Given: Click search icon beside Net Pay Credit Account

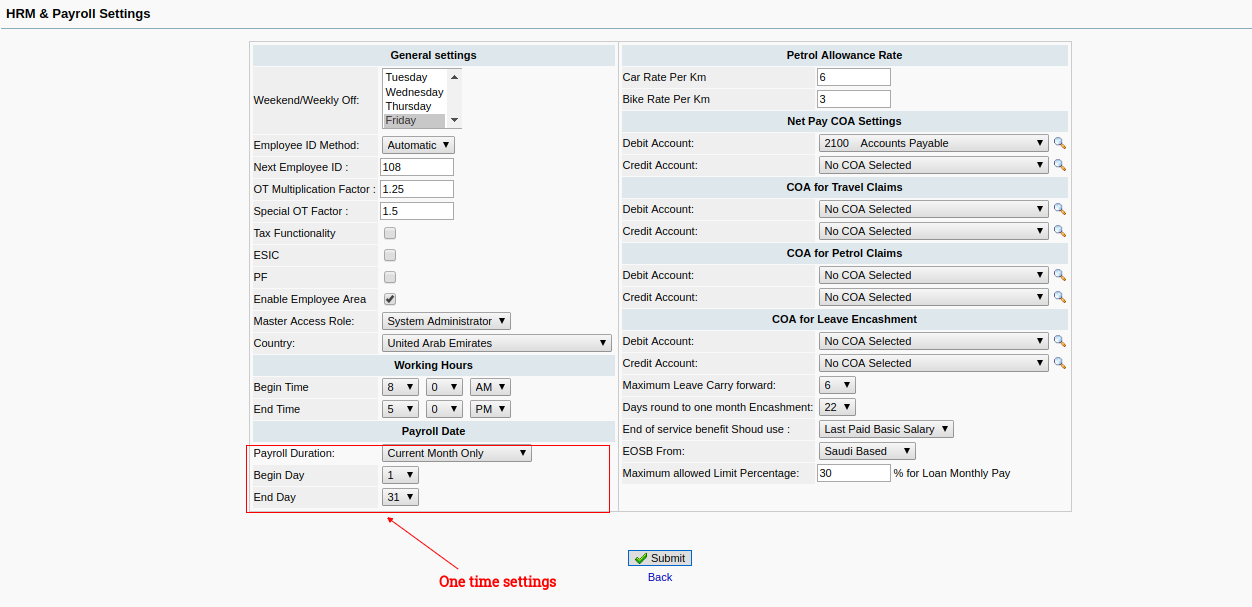Looking at the screenshot, I should coord(1060,165).
